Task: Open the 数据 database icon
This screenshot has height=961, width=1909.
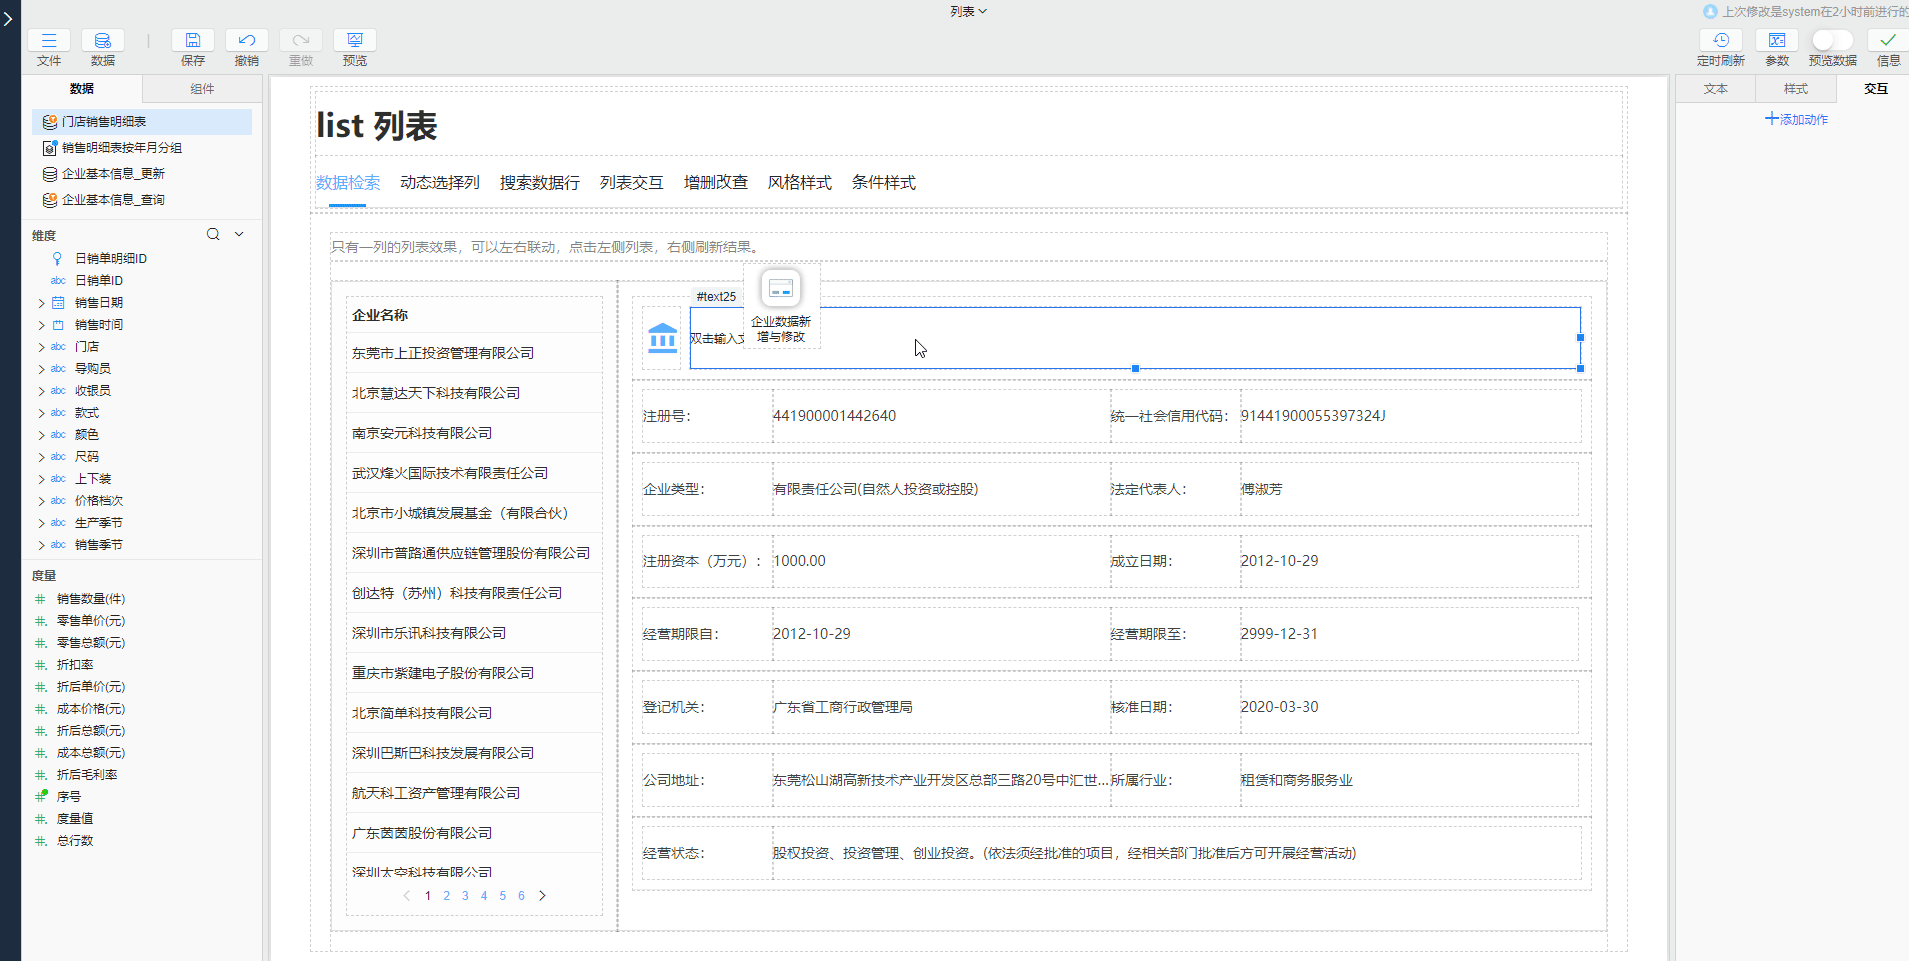Action: point(102,41)
